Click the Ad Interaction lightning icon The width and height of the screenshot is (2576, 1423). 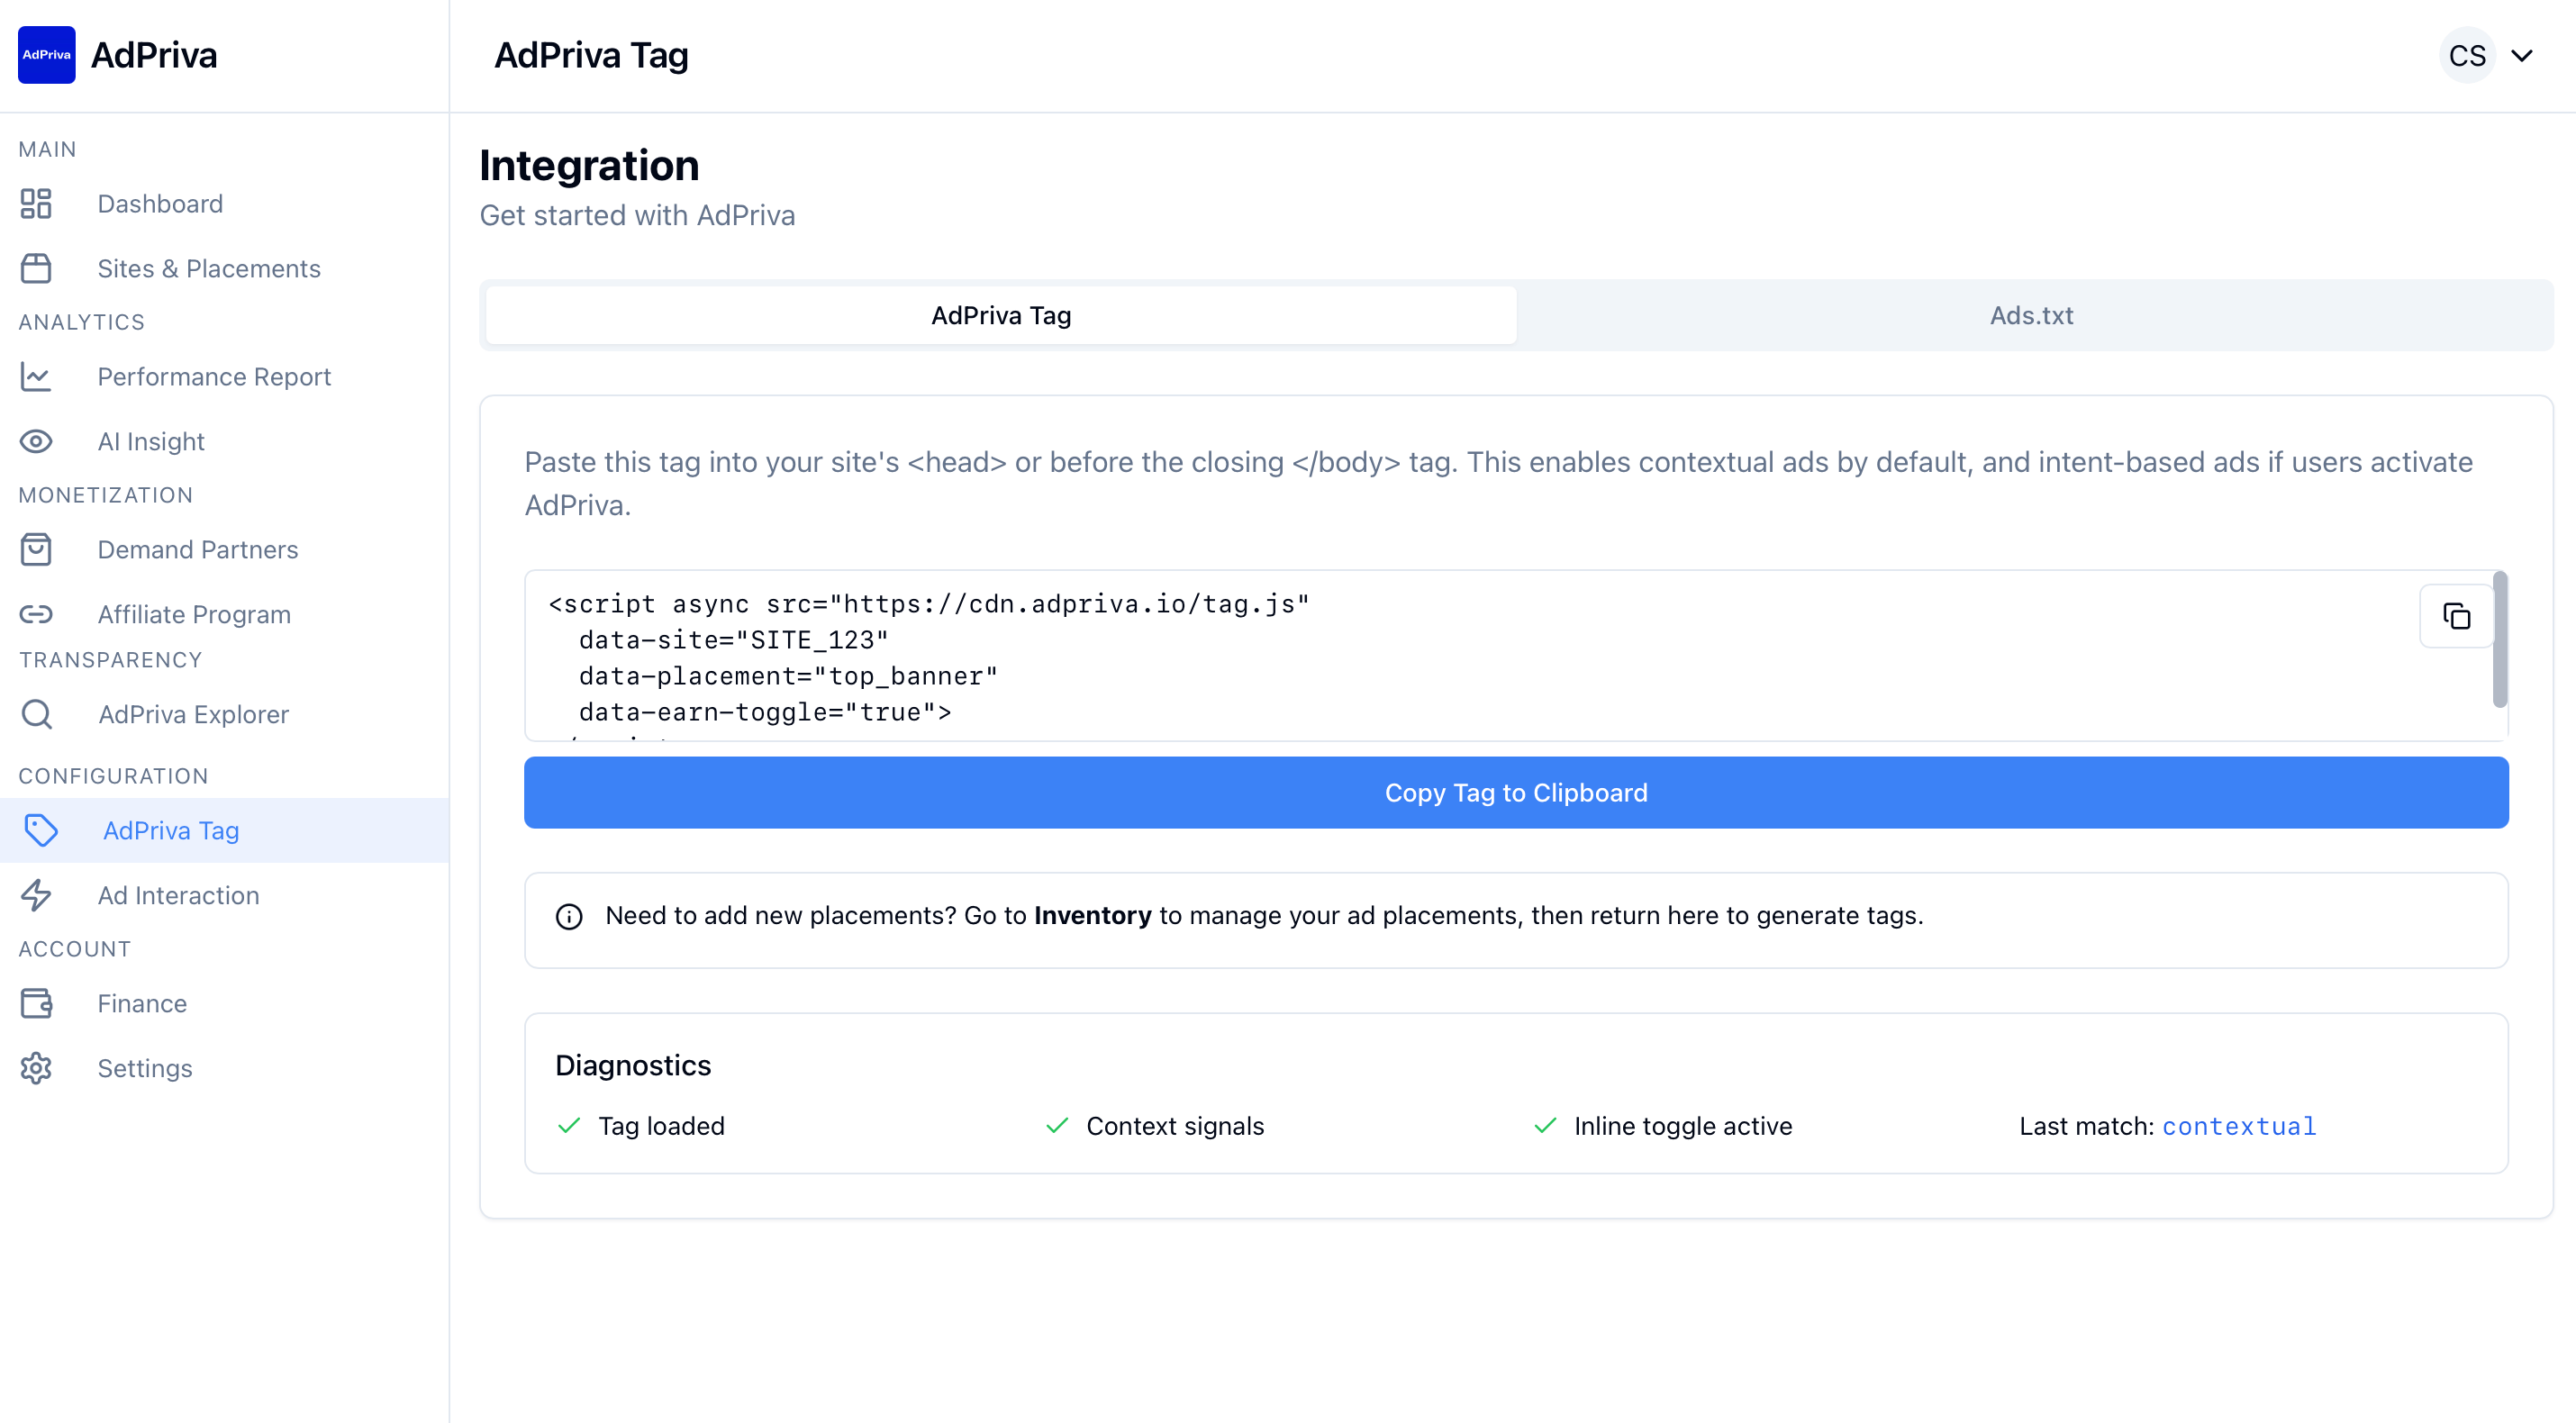tap(36, 895)
